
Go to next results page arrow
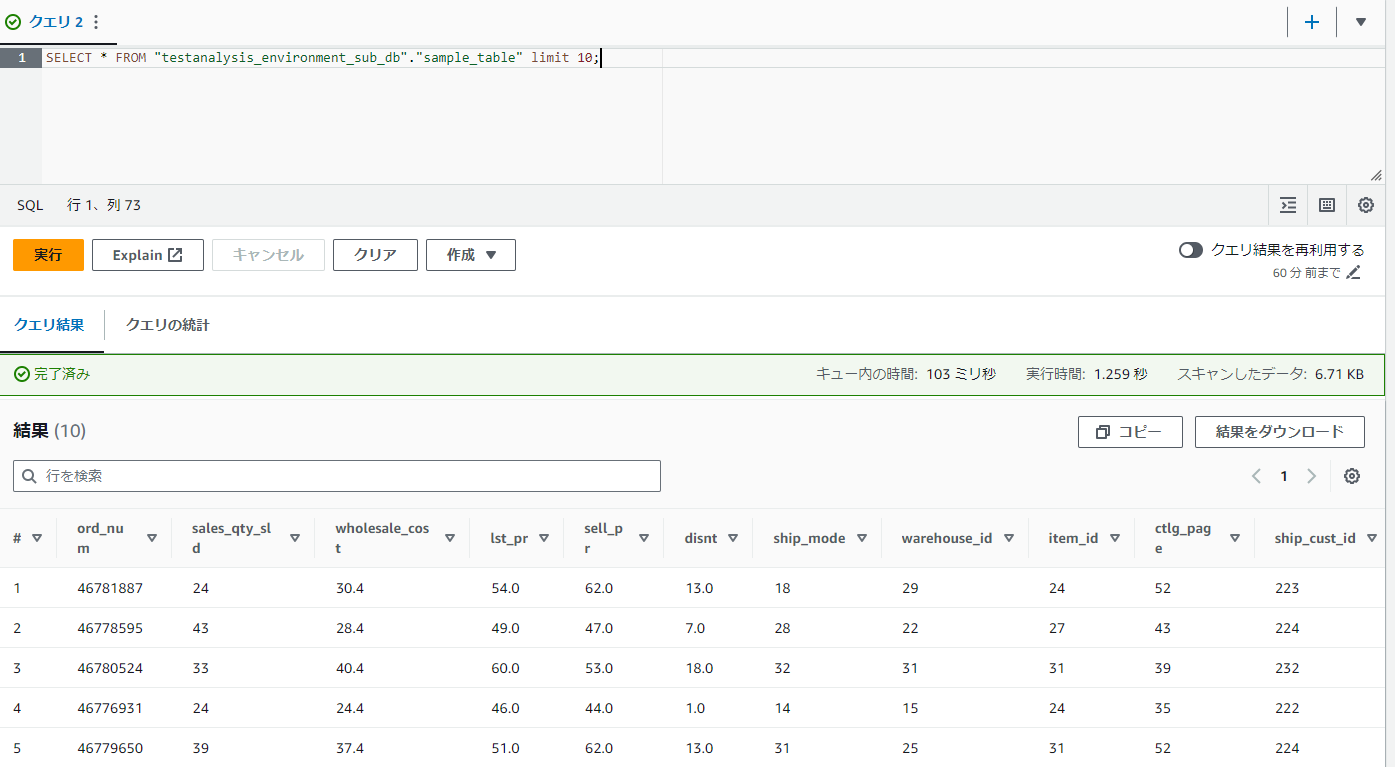point(1312,476)
